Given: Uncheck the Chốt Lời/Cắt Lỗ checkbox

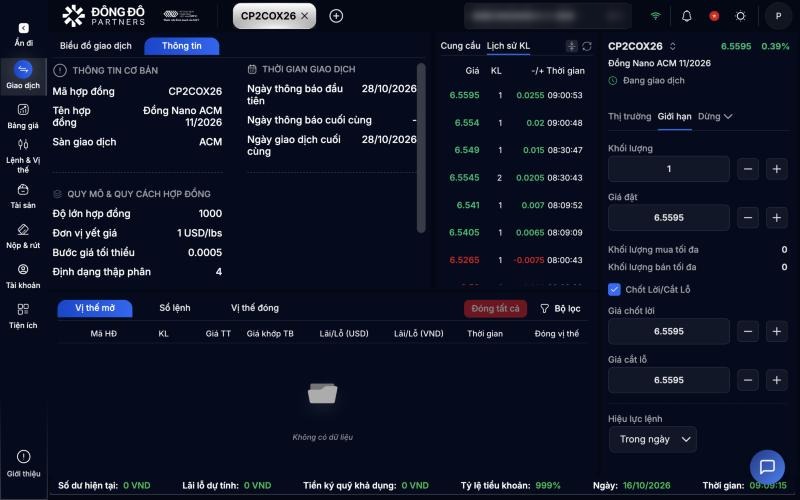Looking at the screenshot, I should (614, 289).
